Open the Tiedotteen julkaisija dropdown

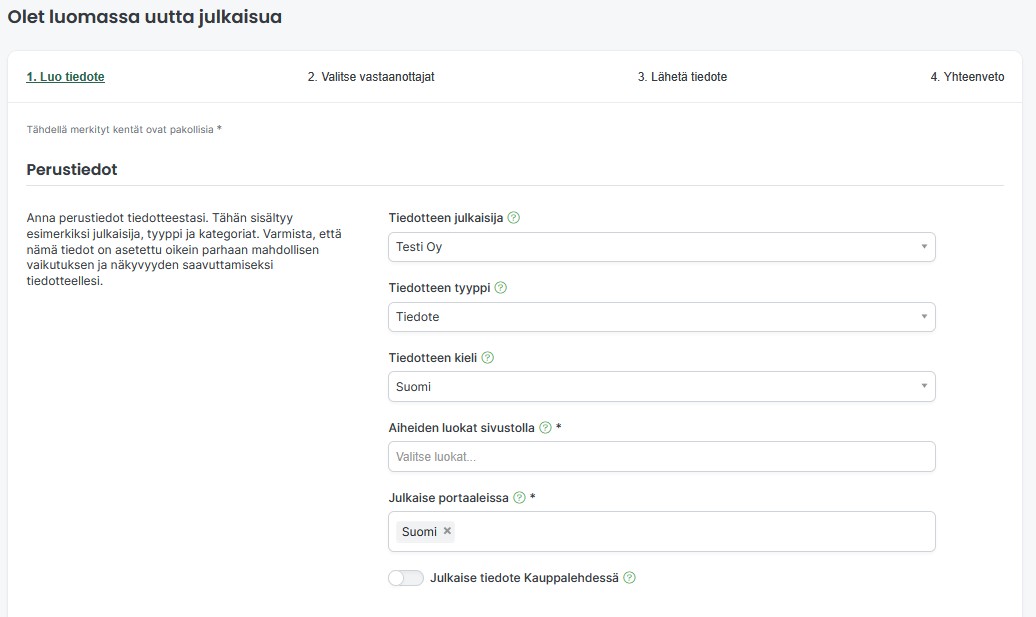click(x=661, y=247)
